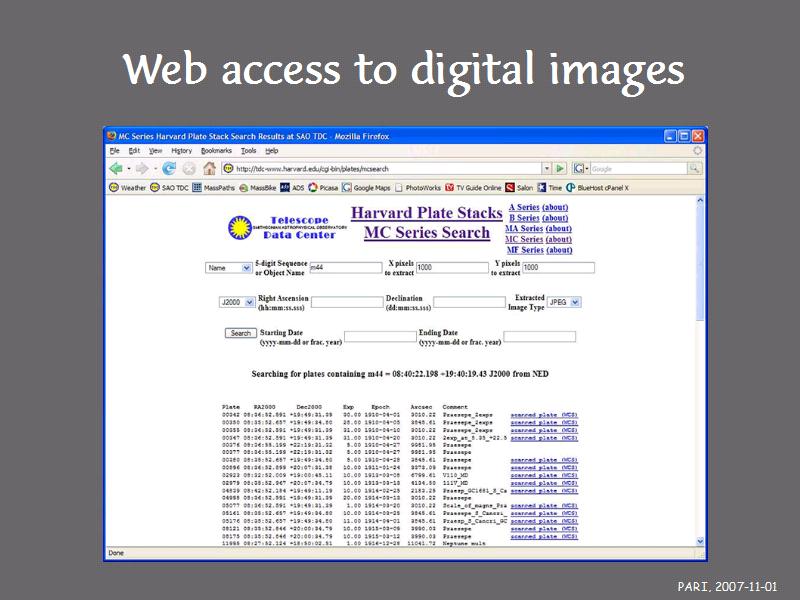Click the green Go arrow beside the URL
Viewport: 800px width, 600px height.
click(560, 168)
